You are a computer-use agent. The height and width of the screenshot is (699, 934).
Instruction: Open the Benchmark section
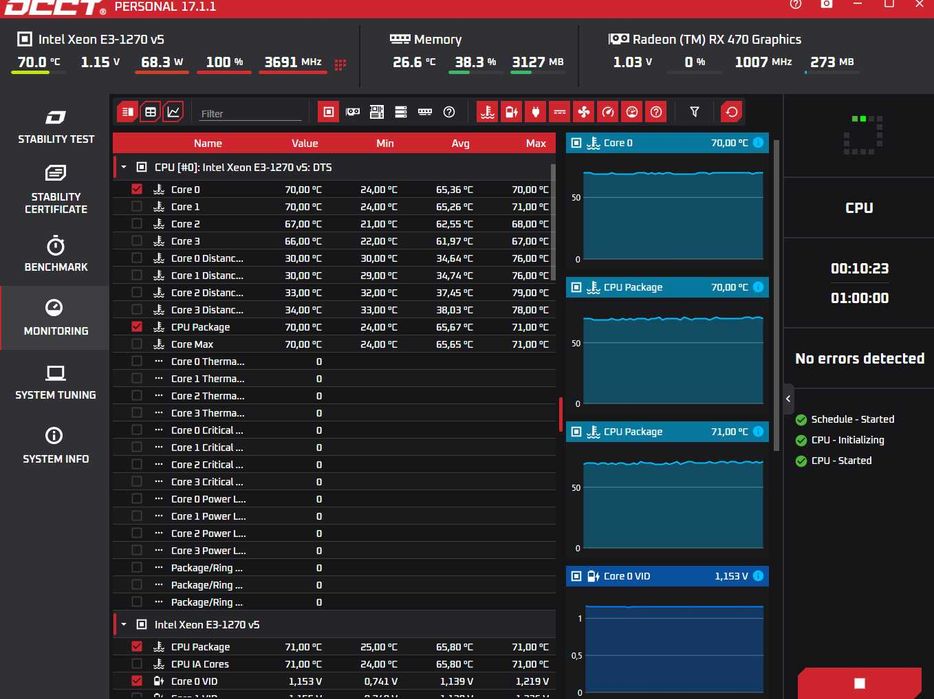[55, 254]
